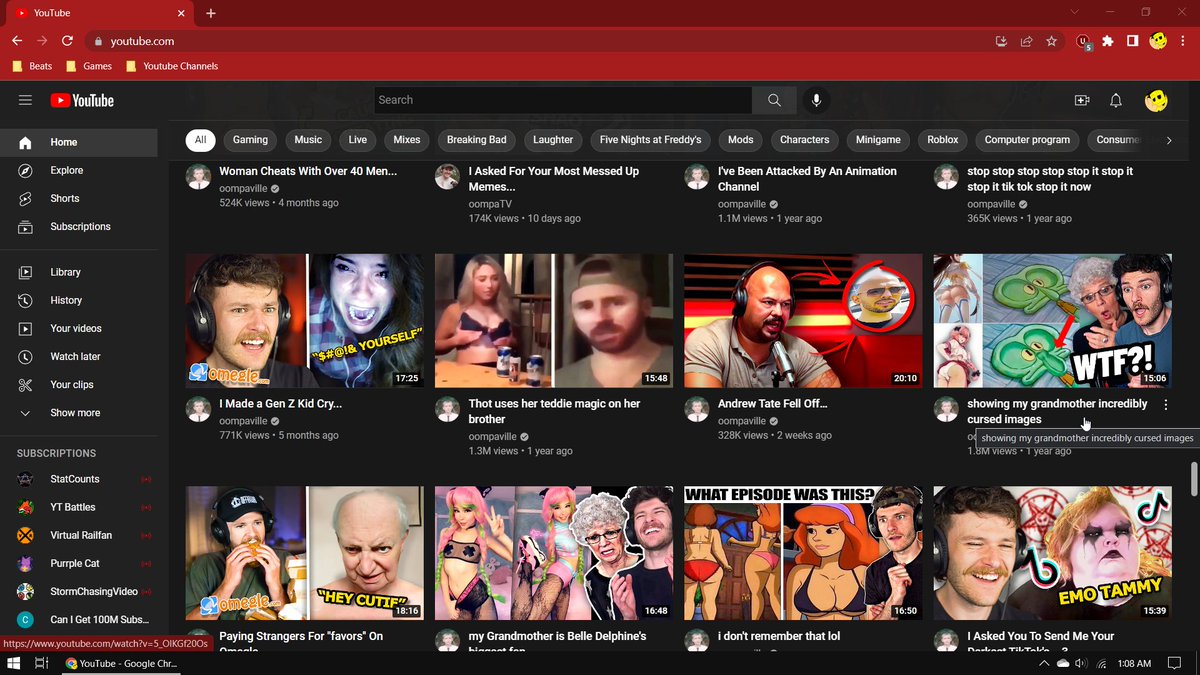
Task: Open Youtube Channels bookmarks folder
Action: pos(172,66)
